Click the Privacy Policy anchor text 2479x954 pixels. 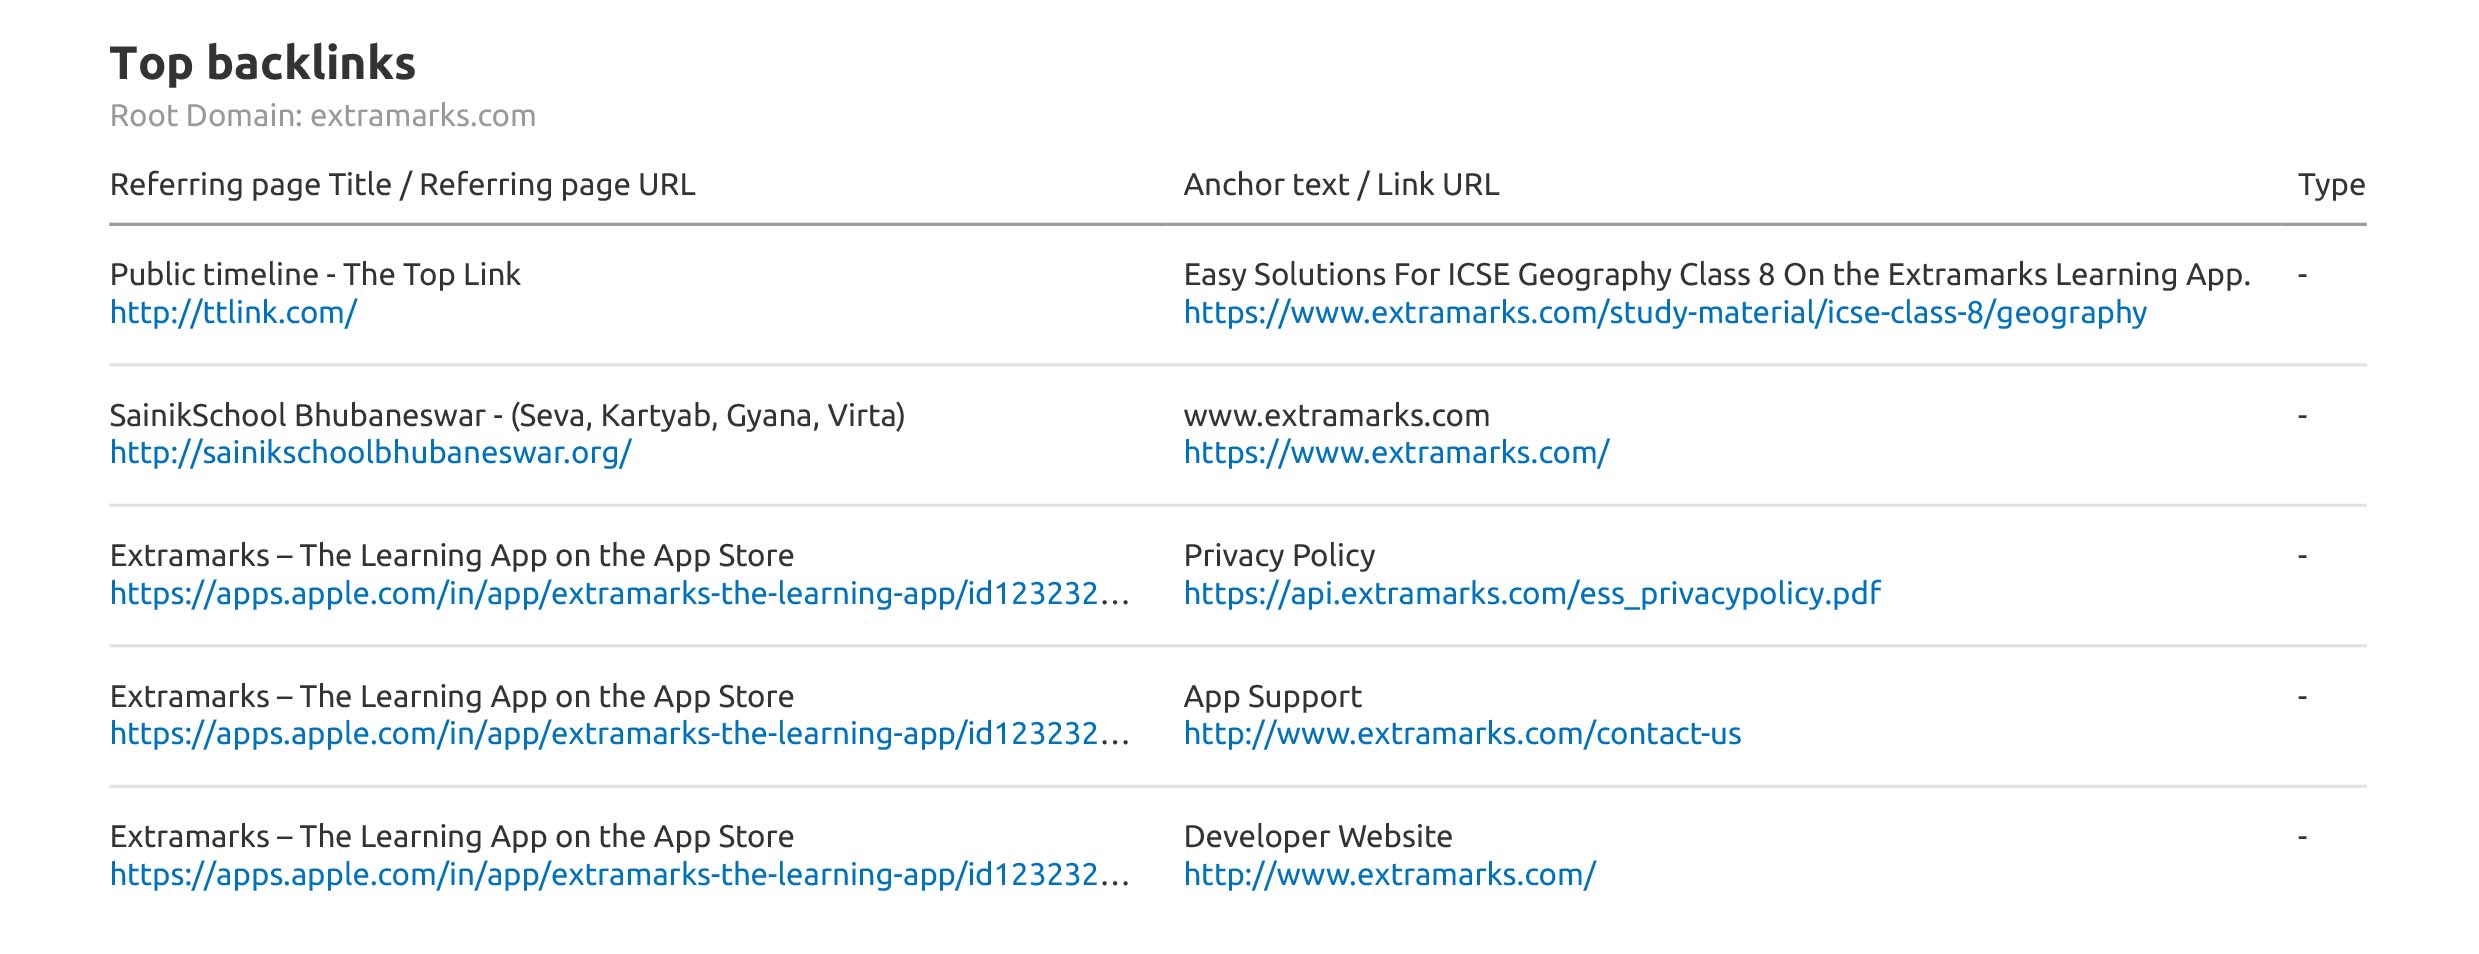tap(1278, 556)
